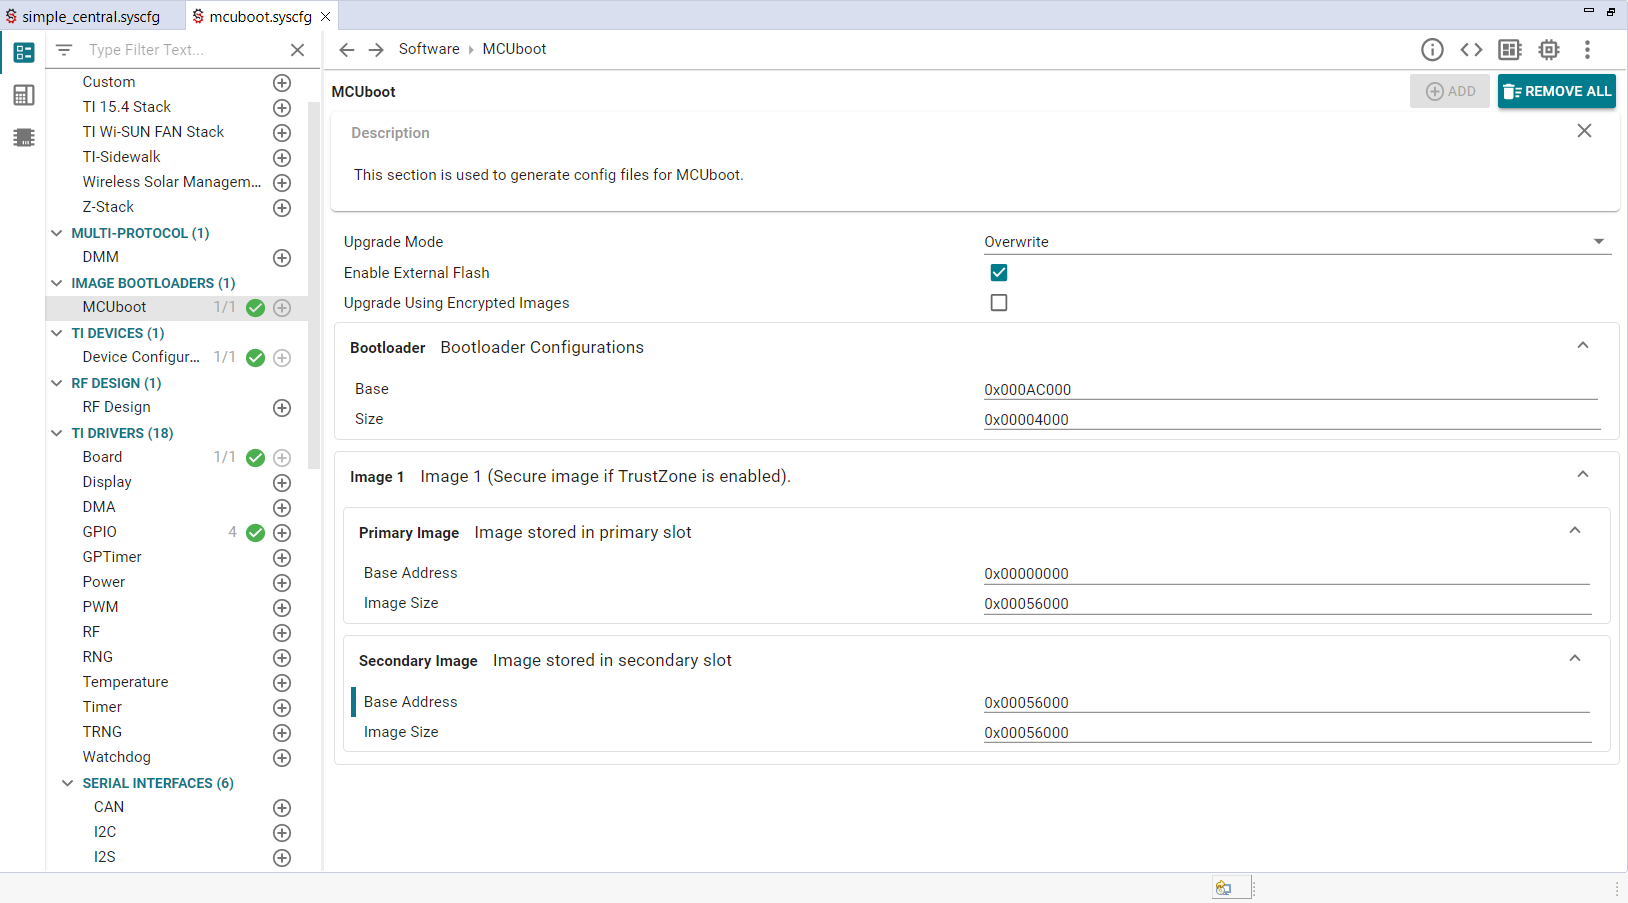Collapse the RF DESIGN tree group
The image size is (1628, 903).
coord(57,383)
